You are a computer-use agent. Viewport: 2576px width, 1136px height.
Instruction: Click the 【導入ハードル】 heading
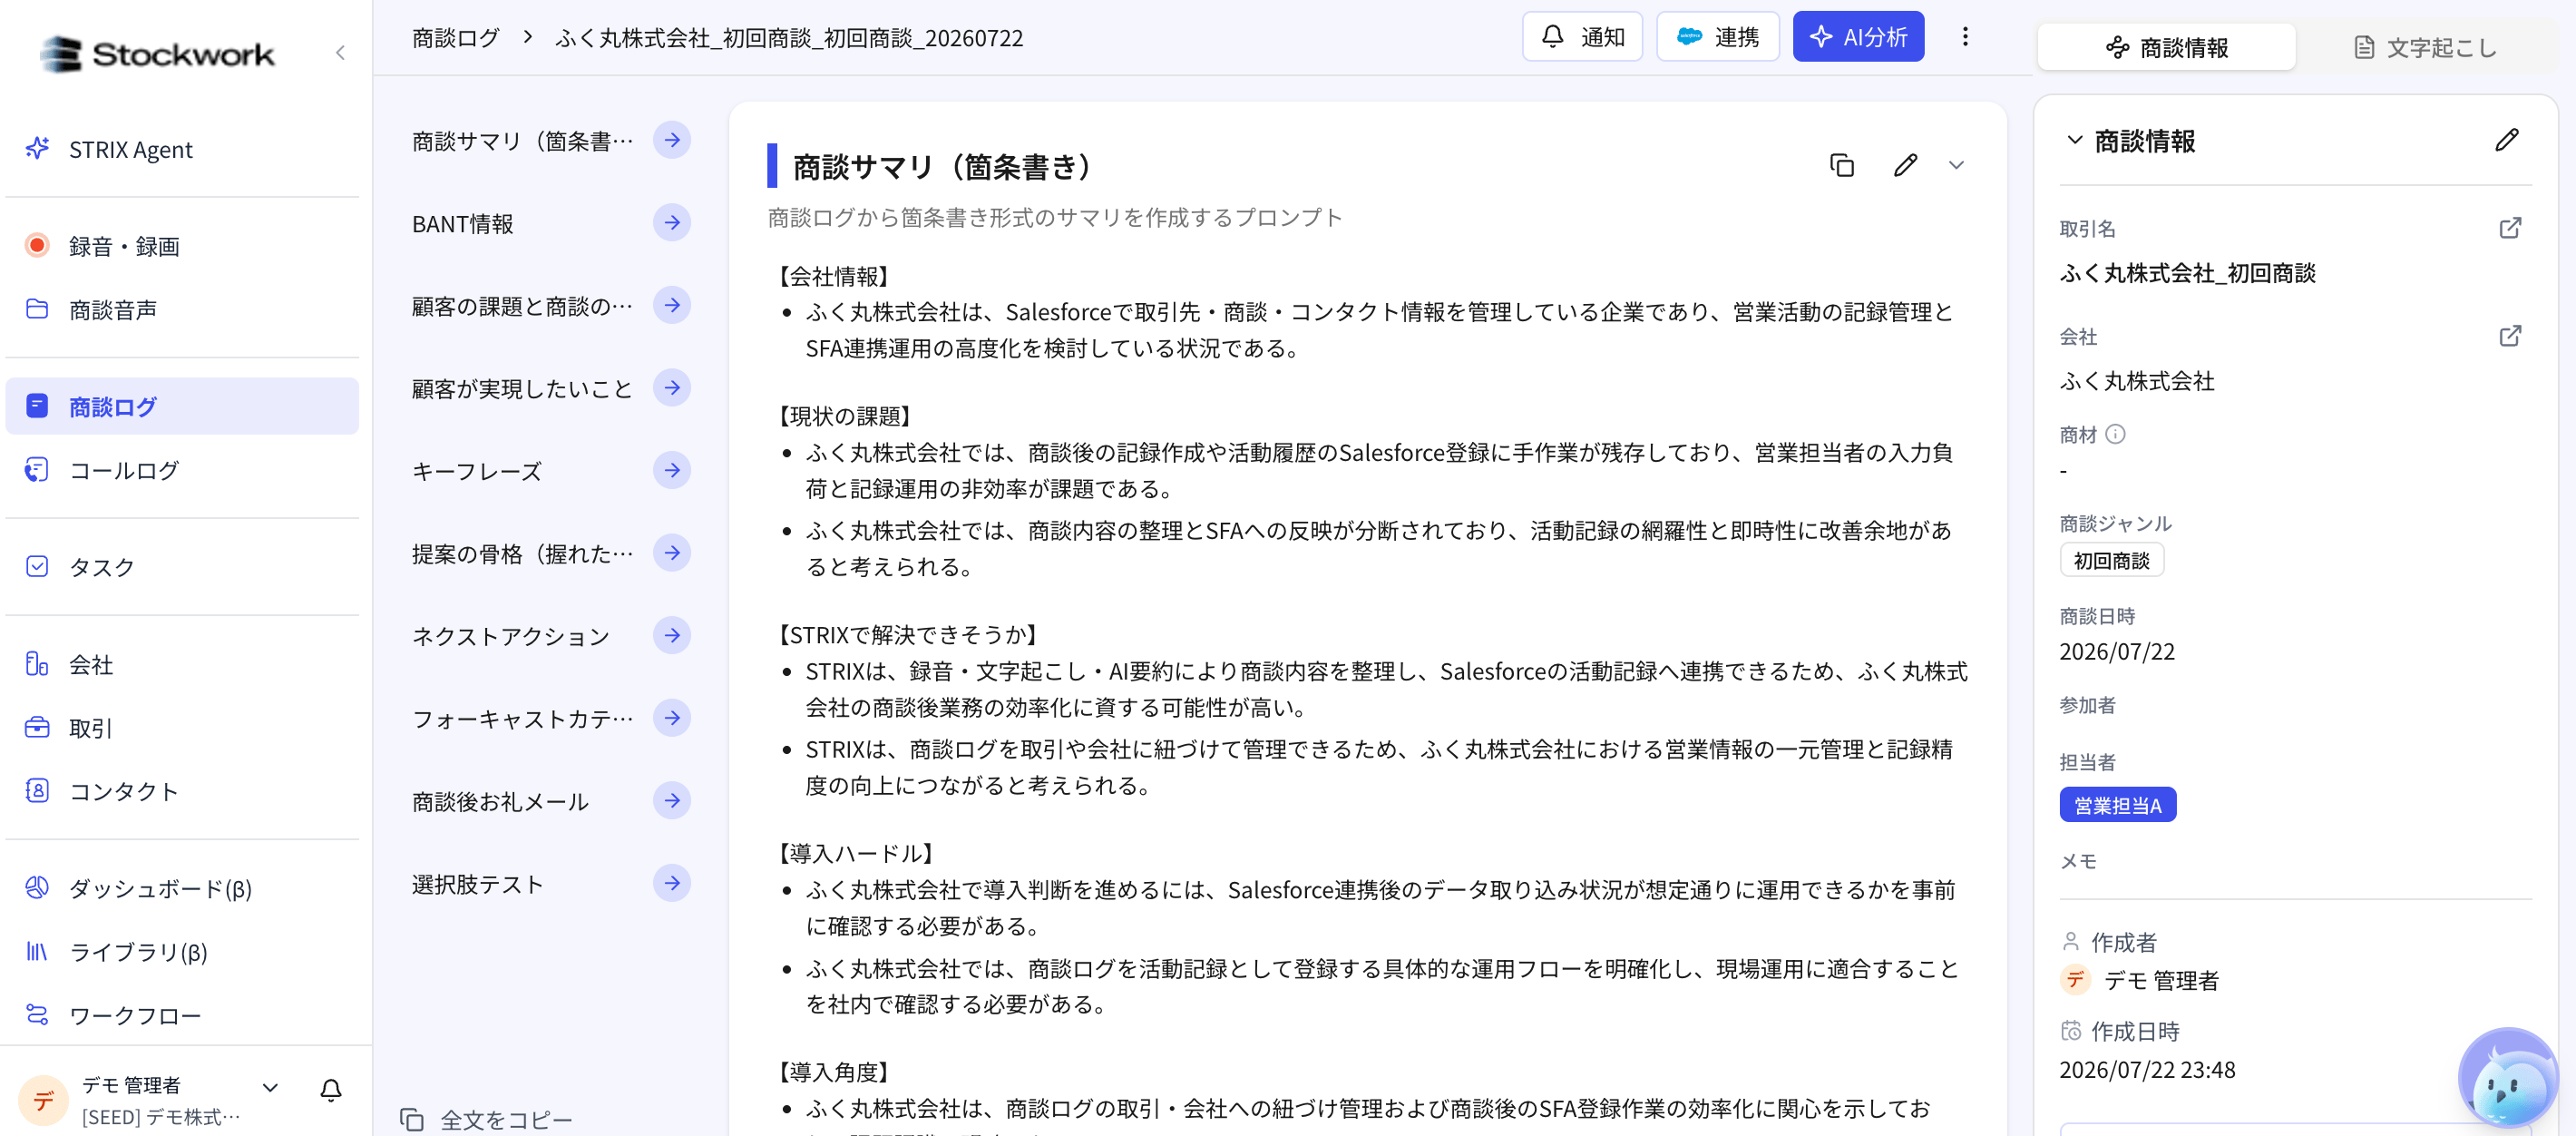857,853
